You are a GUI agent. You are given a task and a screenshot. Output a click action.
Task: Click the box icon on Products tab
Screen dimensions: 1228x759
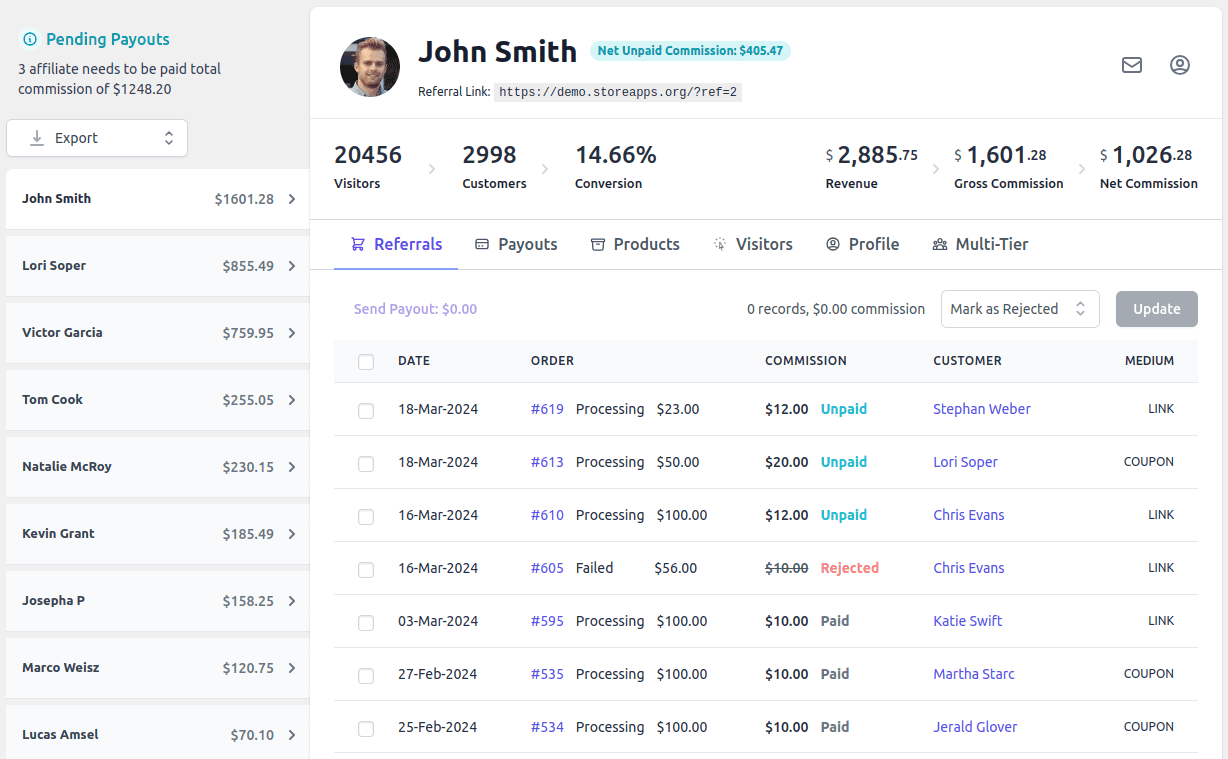point(598,244)
